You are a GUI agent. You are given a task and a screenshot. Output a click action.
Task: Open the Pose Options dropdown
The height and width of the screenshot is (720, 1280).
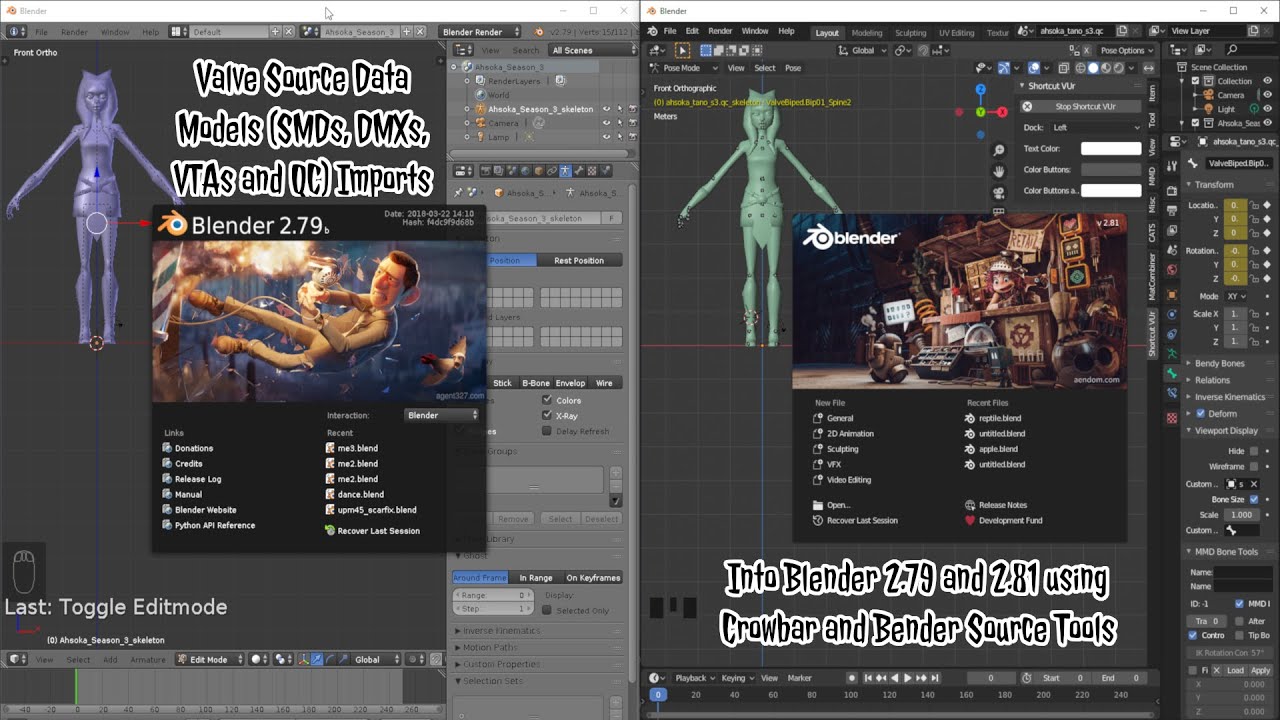[x=1126, y=50]
